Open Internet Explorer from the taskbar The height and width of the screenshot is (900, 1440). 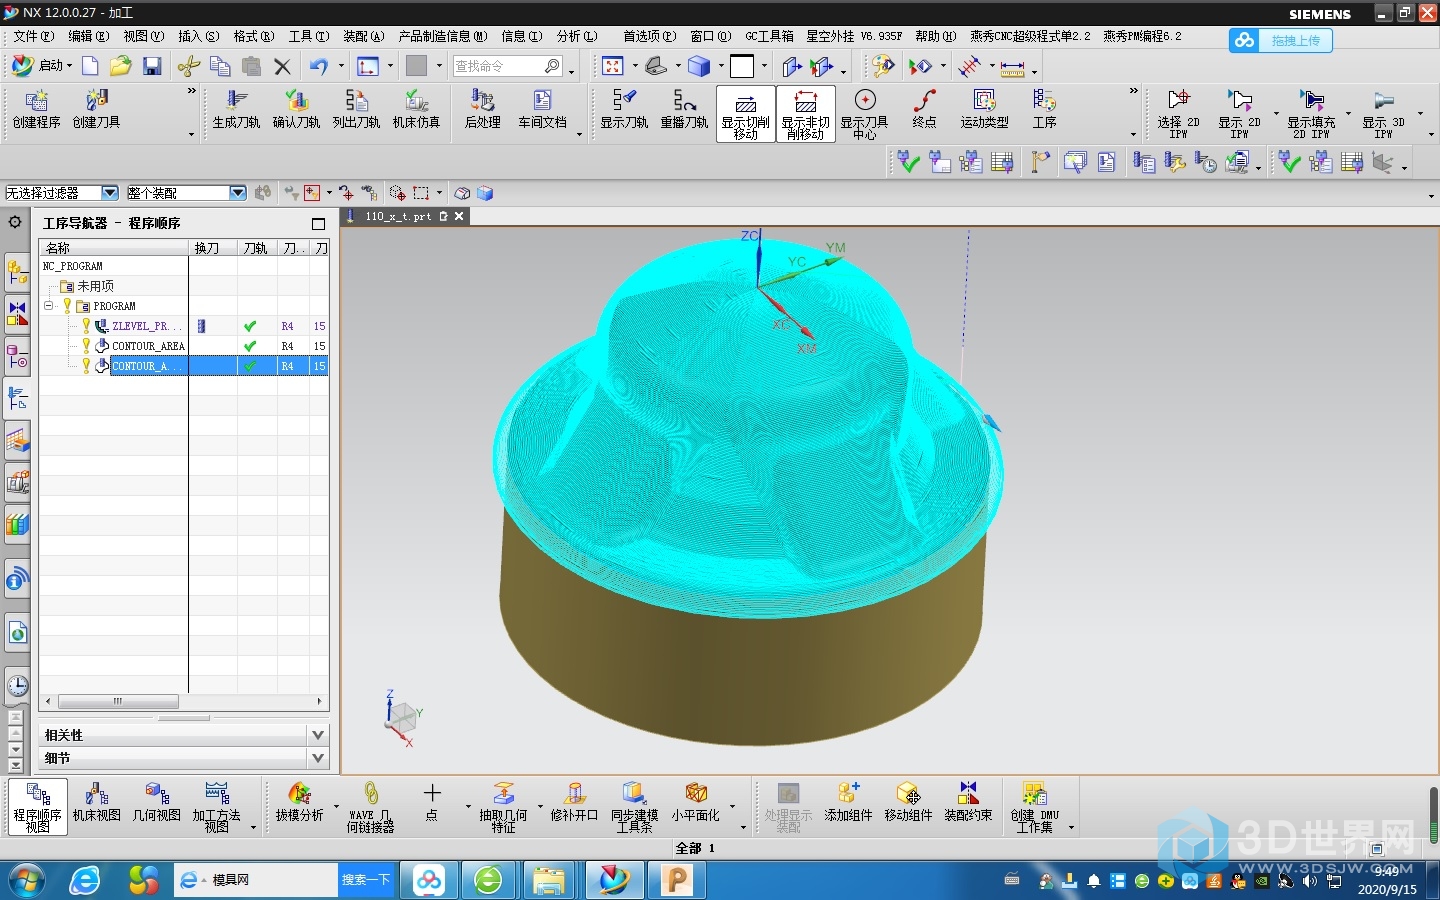[86, 880]
